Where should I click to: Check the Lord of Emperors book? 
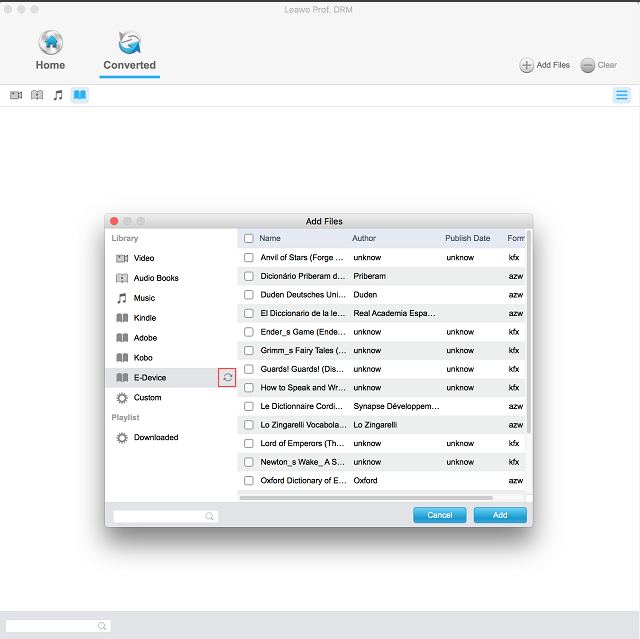(x=249, y=443)
